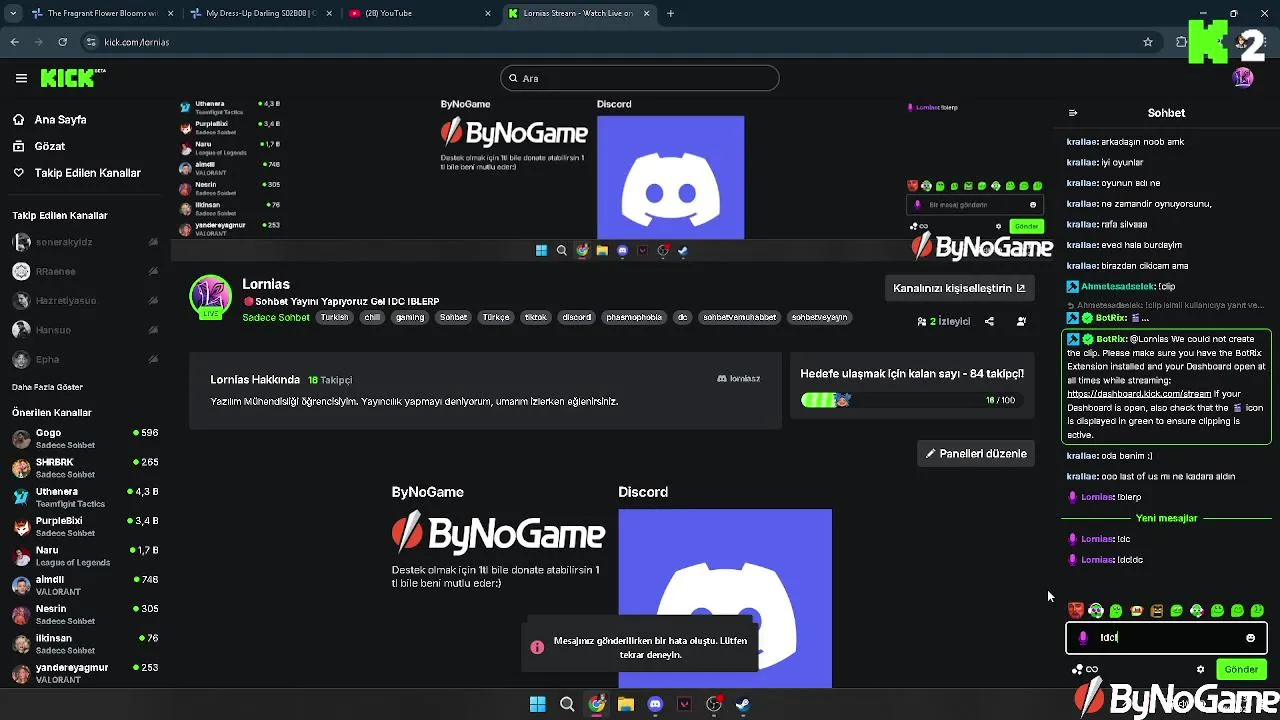
Task: Click the share icon beside İzleyici count
Action: [x=989, y=321]
